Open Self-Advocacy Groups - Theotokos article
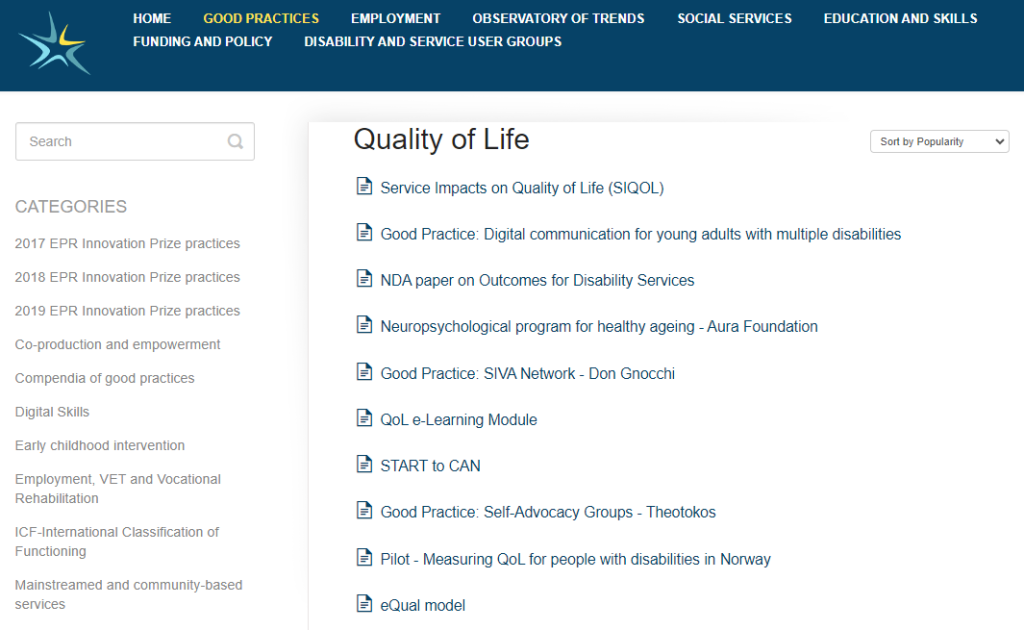The image size is (1024, 630). pyautogui.click(x=548, y=512)
